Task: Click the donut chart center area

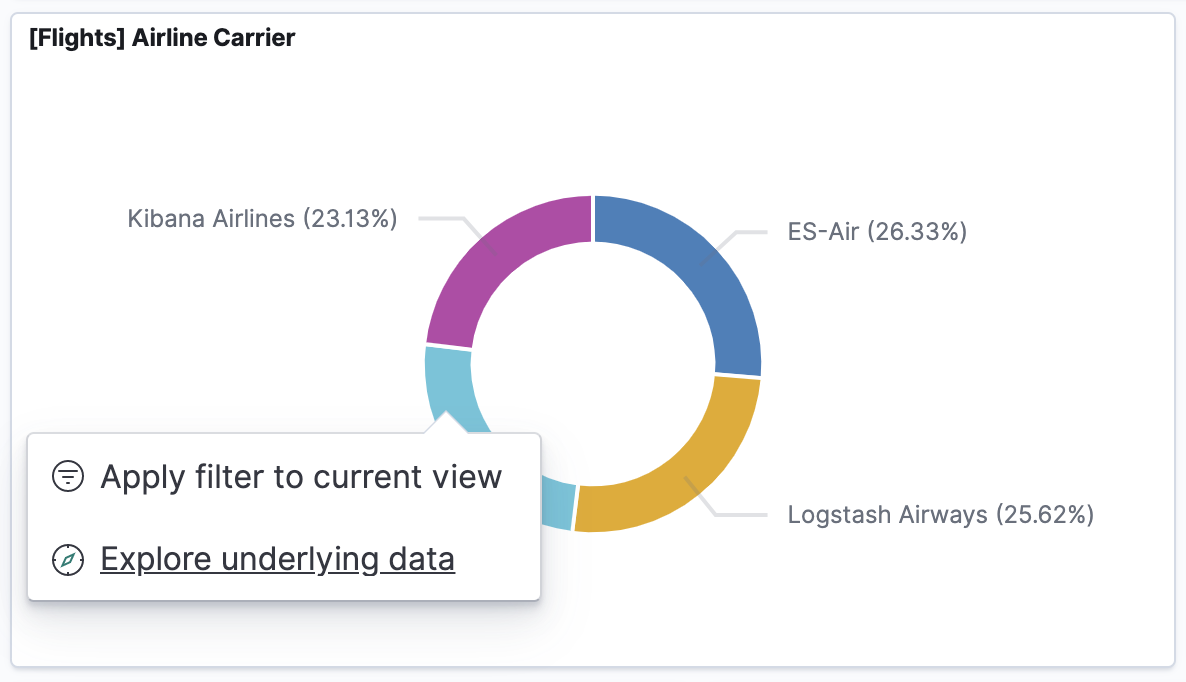Action: pos(595,362)
